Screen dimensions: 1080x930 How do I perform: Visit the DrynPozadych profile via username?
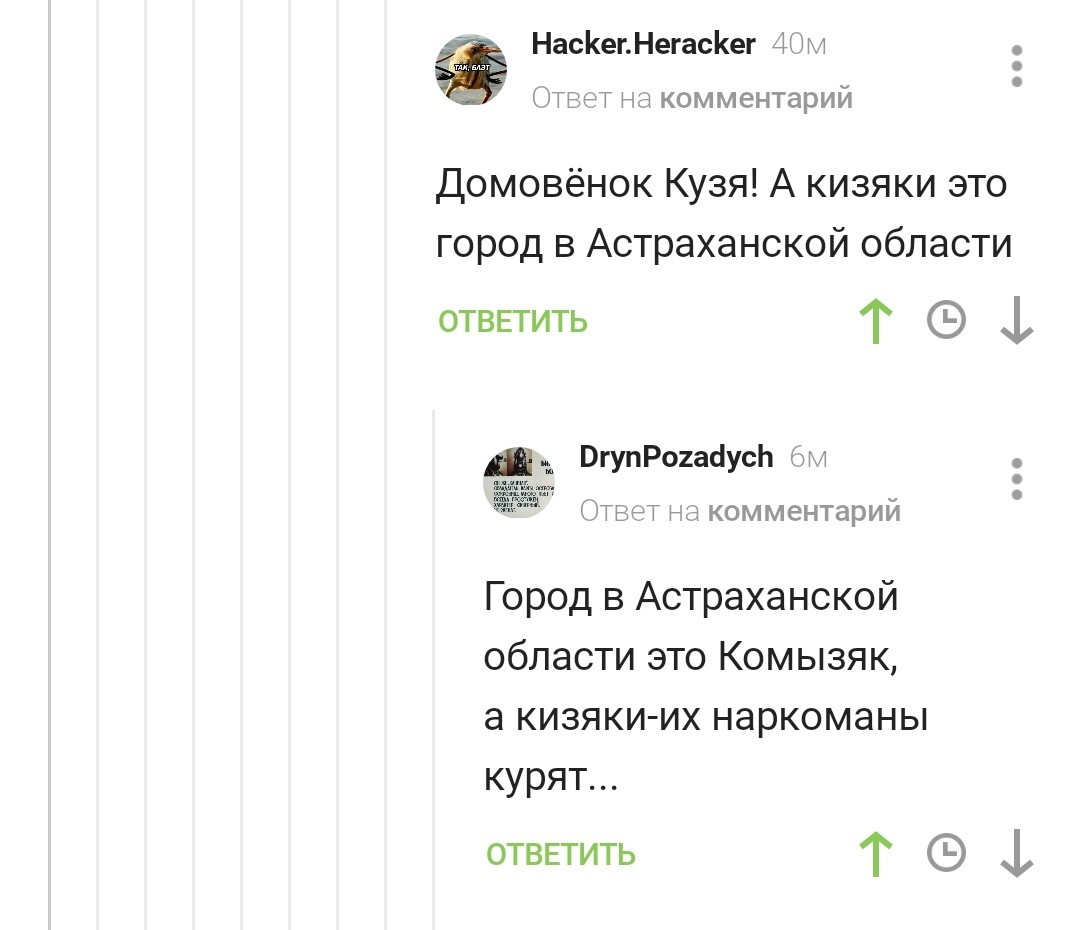point(676,457)
